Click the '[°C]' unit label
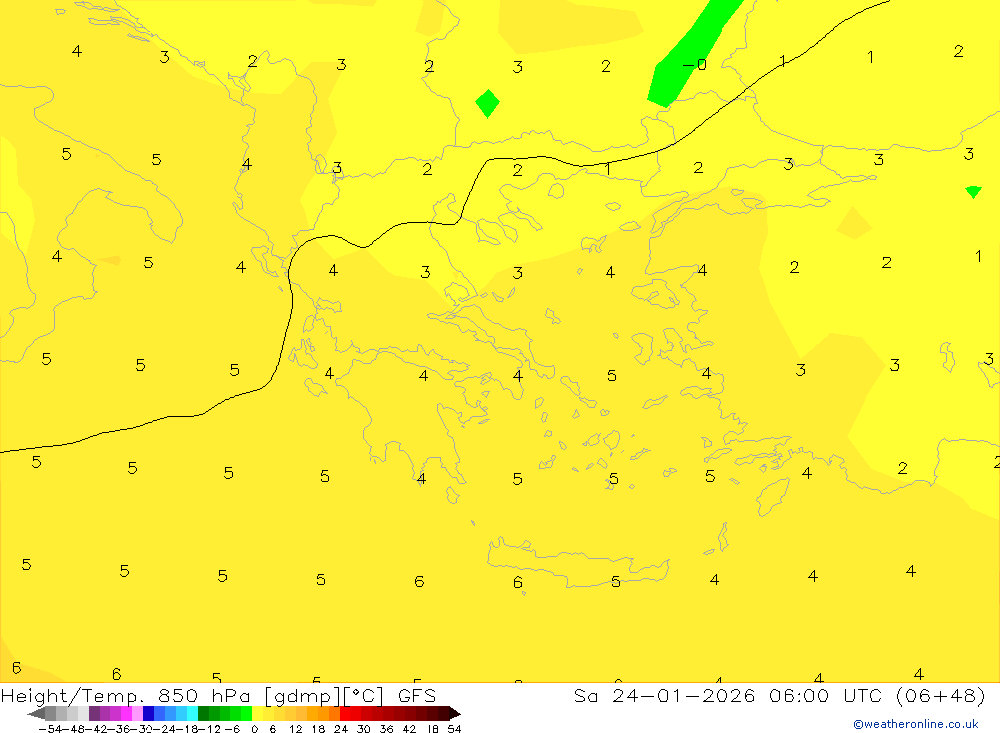1000x733 pixels. point(364,696)
